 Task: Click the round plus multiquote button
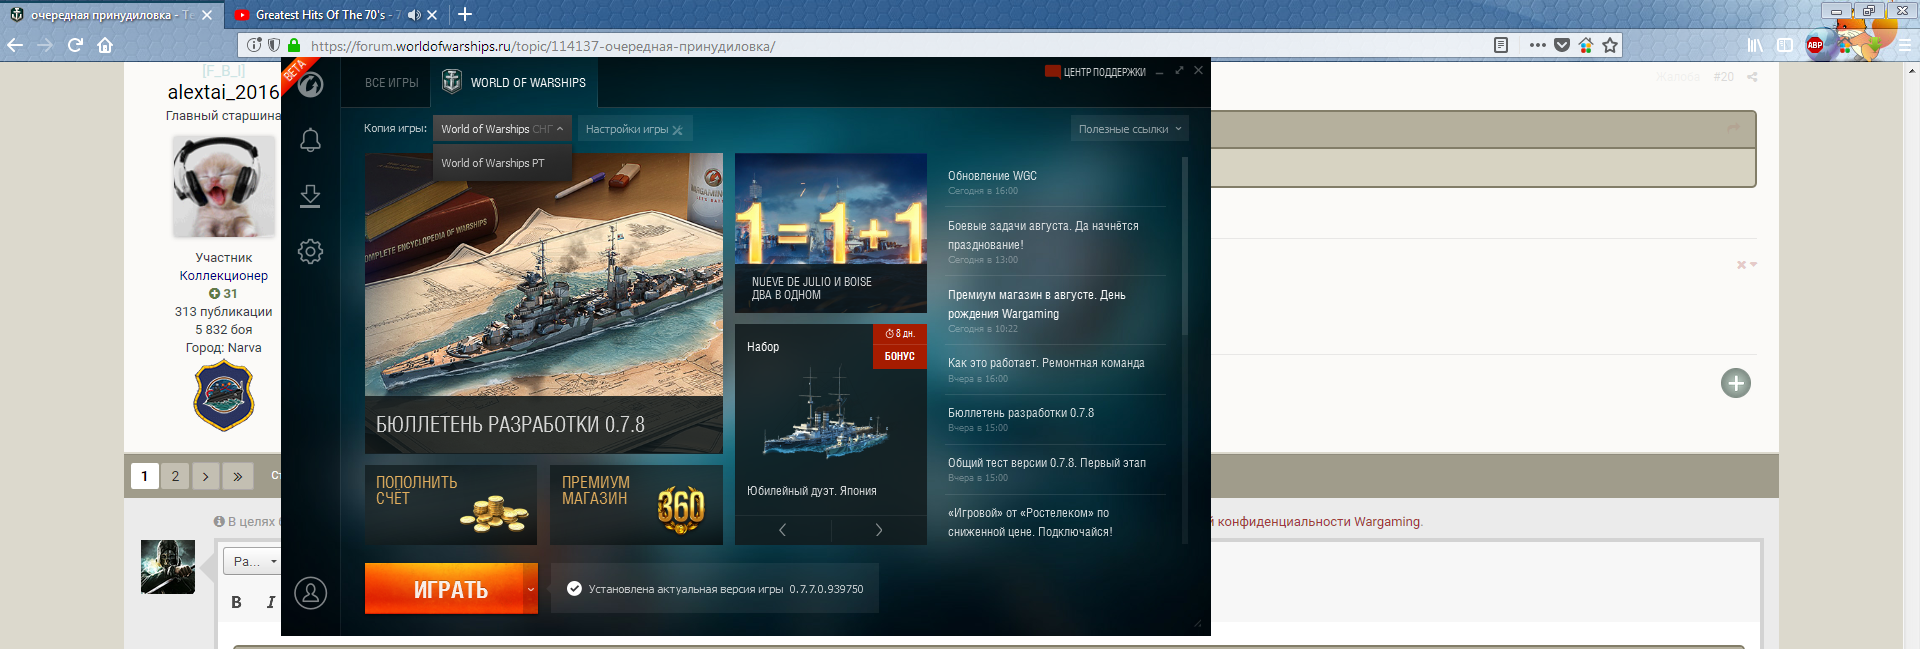(x=1736, y=383)
